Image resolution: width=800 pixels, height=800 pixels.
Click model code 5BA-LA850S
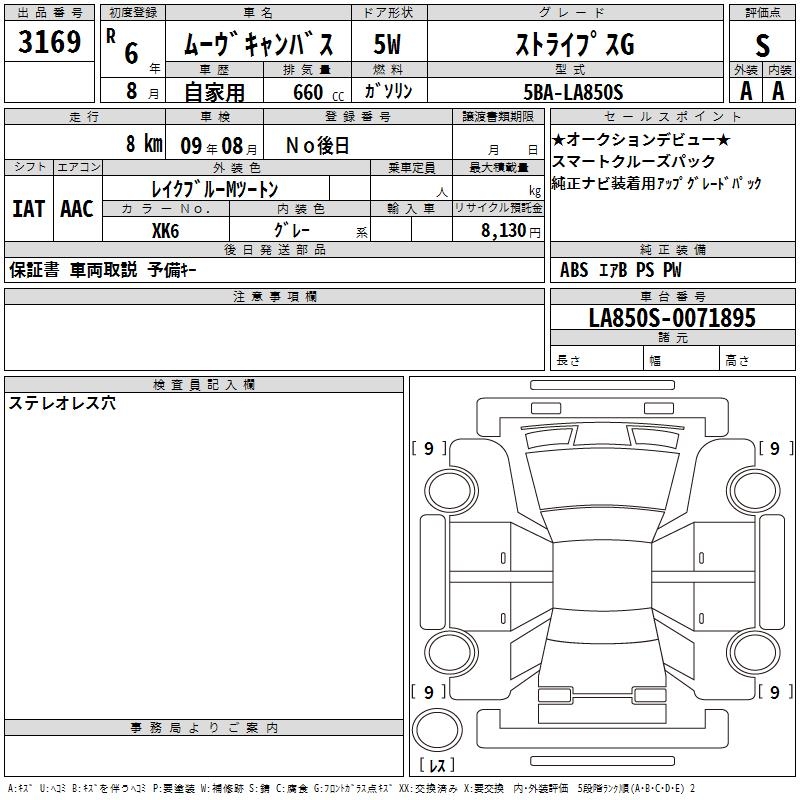[x=573, y=92]
